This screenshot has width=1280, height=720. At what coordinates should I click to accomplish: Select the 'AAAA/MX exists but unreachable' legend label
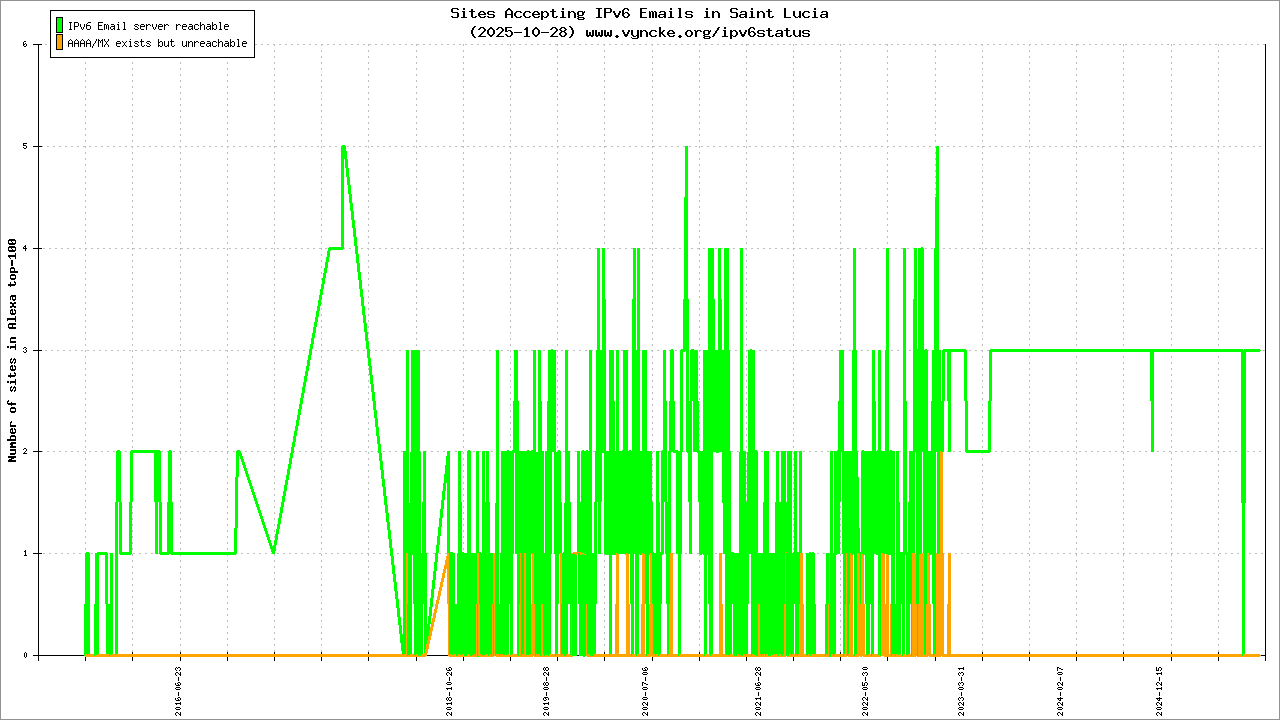157,44
